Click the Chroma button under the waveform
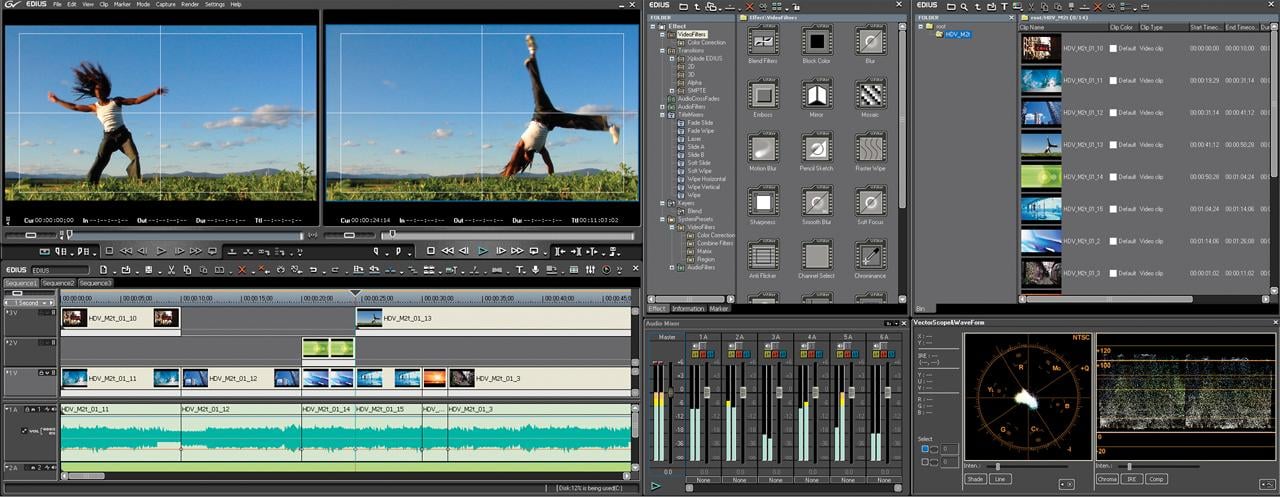1280x497 pixels. point(1107,479)
